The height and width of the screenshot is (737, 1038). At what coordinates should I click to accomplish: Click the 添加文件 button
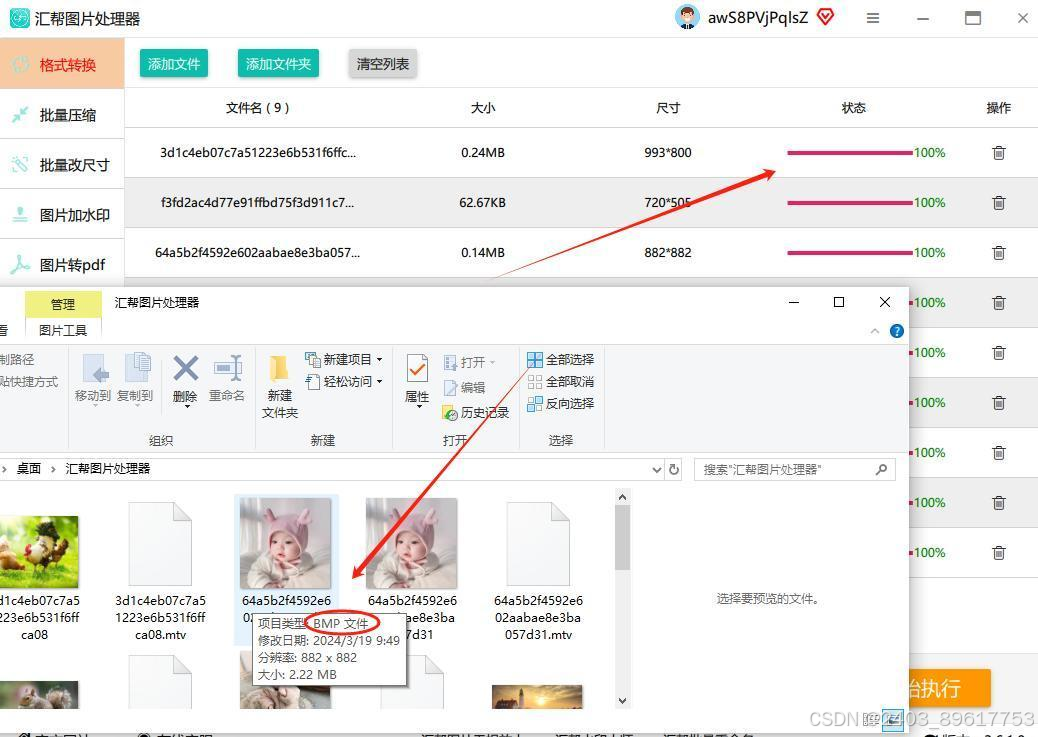pyautogui.click(x=173, y=64)
